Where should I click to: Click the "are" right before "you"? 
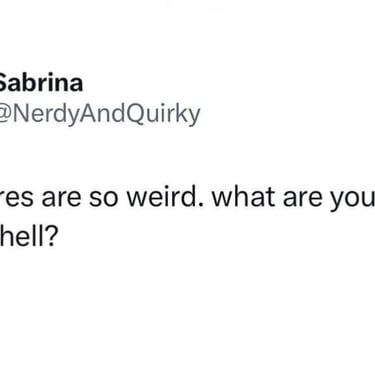[x=302, y=199]
